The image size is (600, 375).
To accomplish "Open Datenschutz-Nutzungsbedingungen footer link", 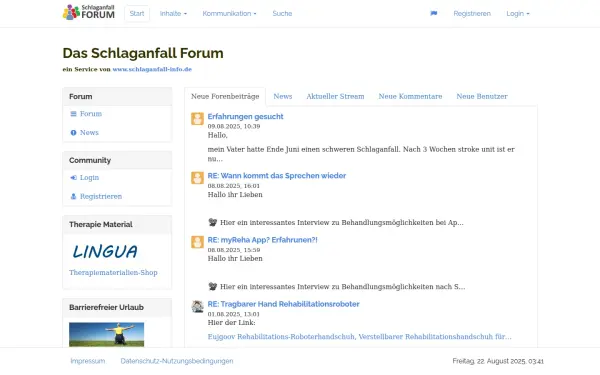I will [x=177, y=361].
